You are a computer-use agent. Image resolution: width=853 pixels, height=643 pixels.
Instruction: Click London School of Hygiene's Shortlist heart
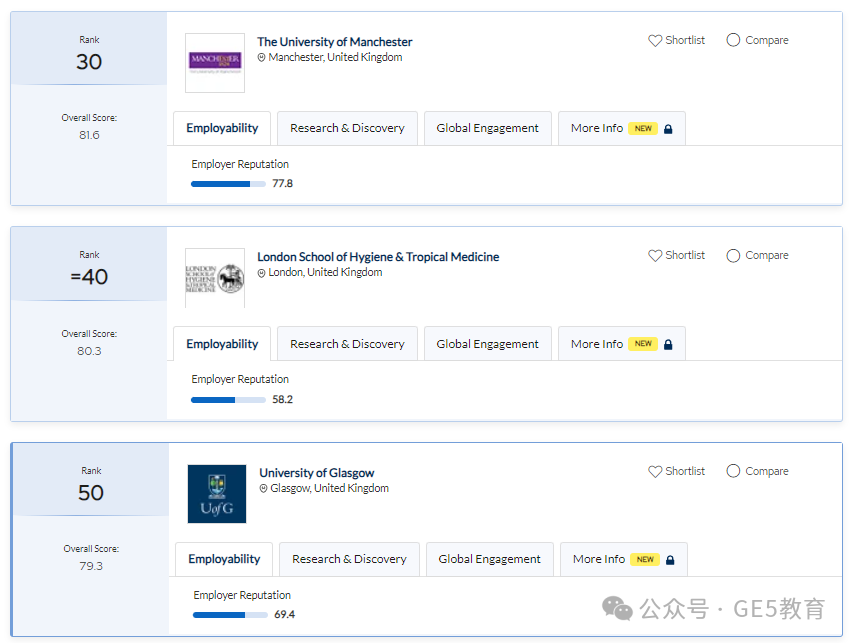pos(655,256)
